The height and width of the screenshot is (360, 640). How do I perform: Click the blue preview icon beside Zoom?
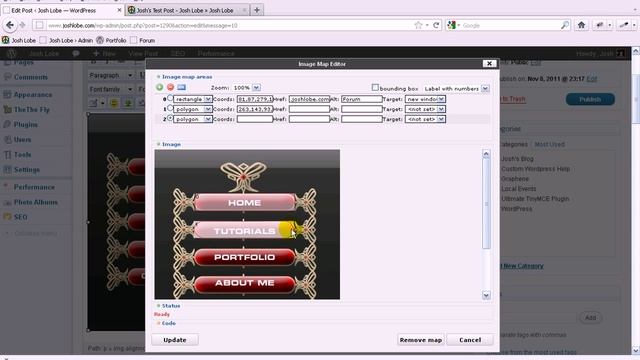tap(182, 87)
